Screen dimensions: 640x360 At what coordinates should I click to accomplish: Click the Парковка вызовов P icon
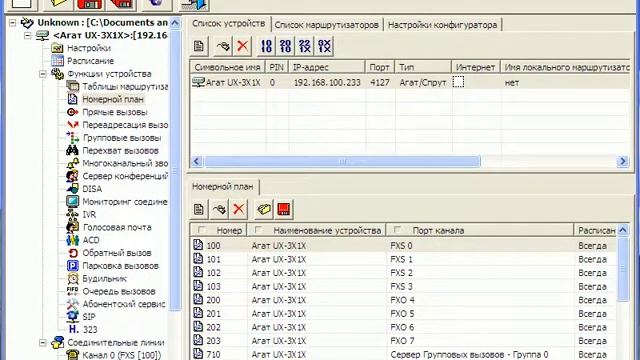72,266
